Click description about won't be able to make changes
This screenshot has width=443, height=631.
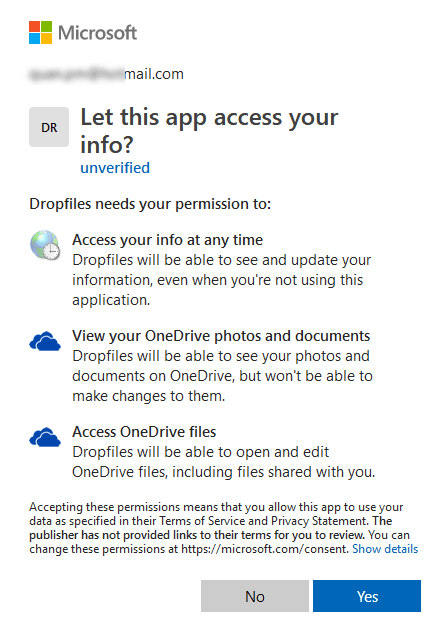pos(223,376)
